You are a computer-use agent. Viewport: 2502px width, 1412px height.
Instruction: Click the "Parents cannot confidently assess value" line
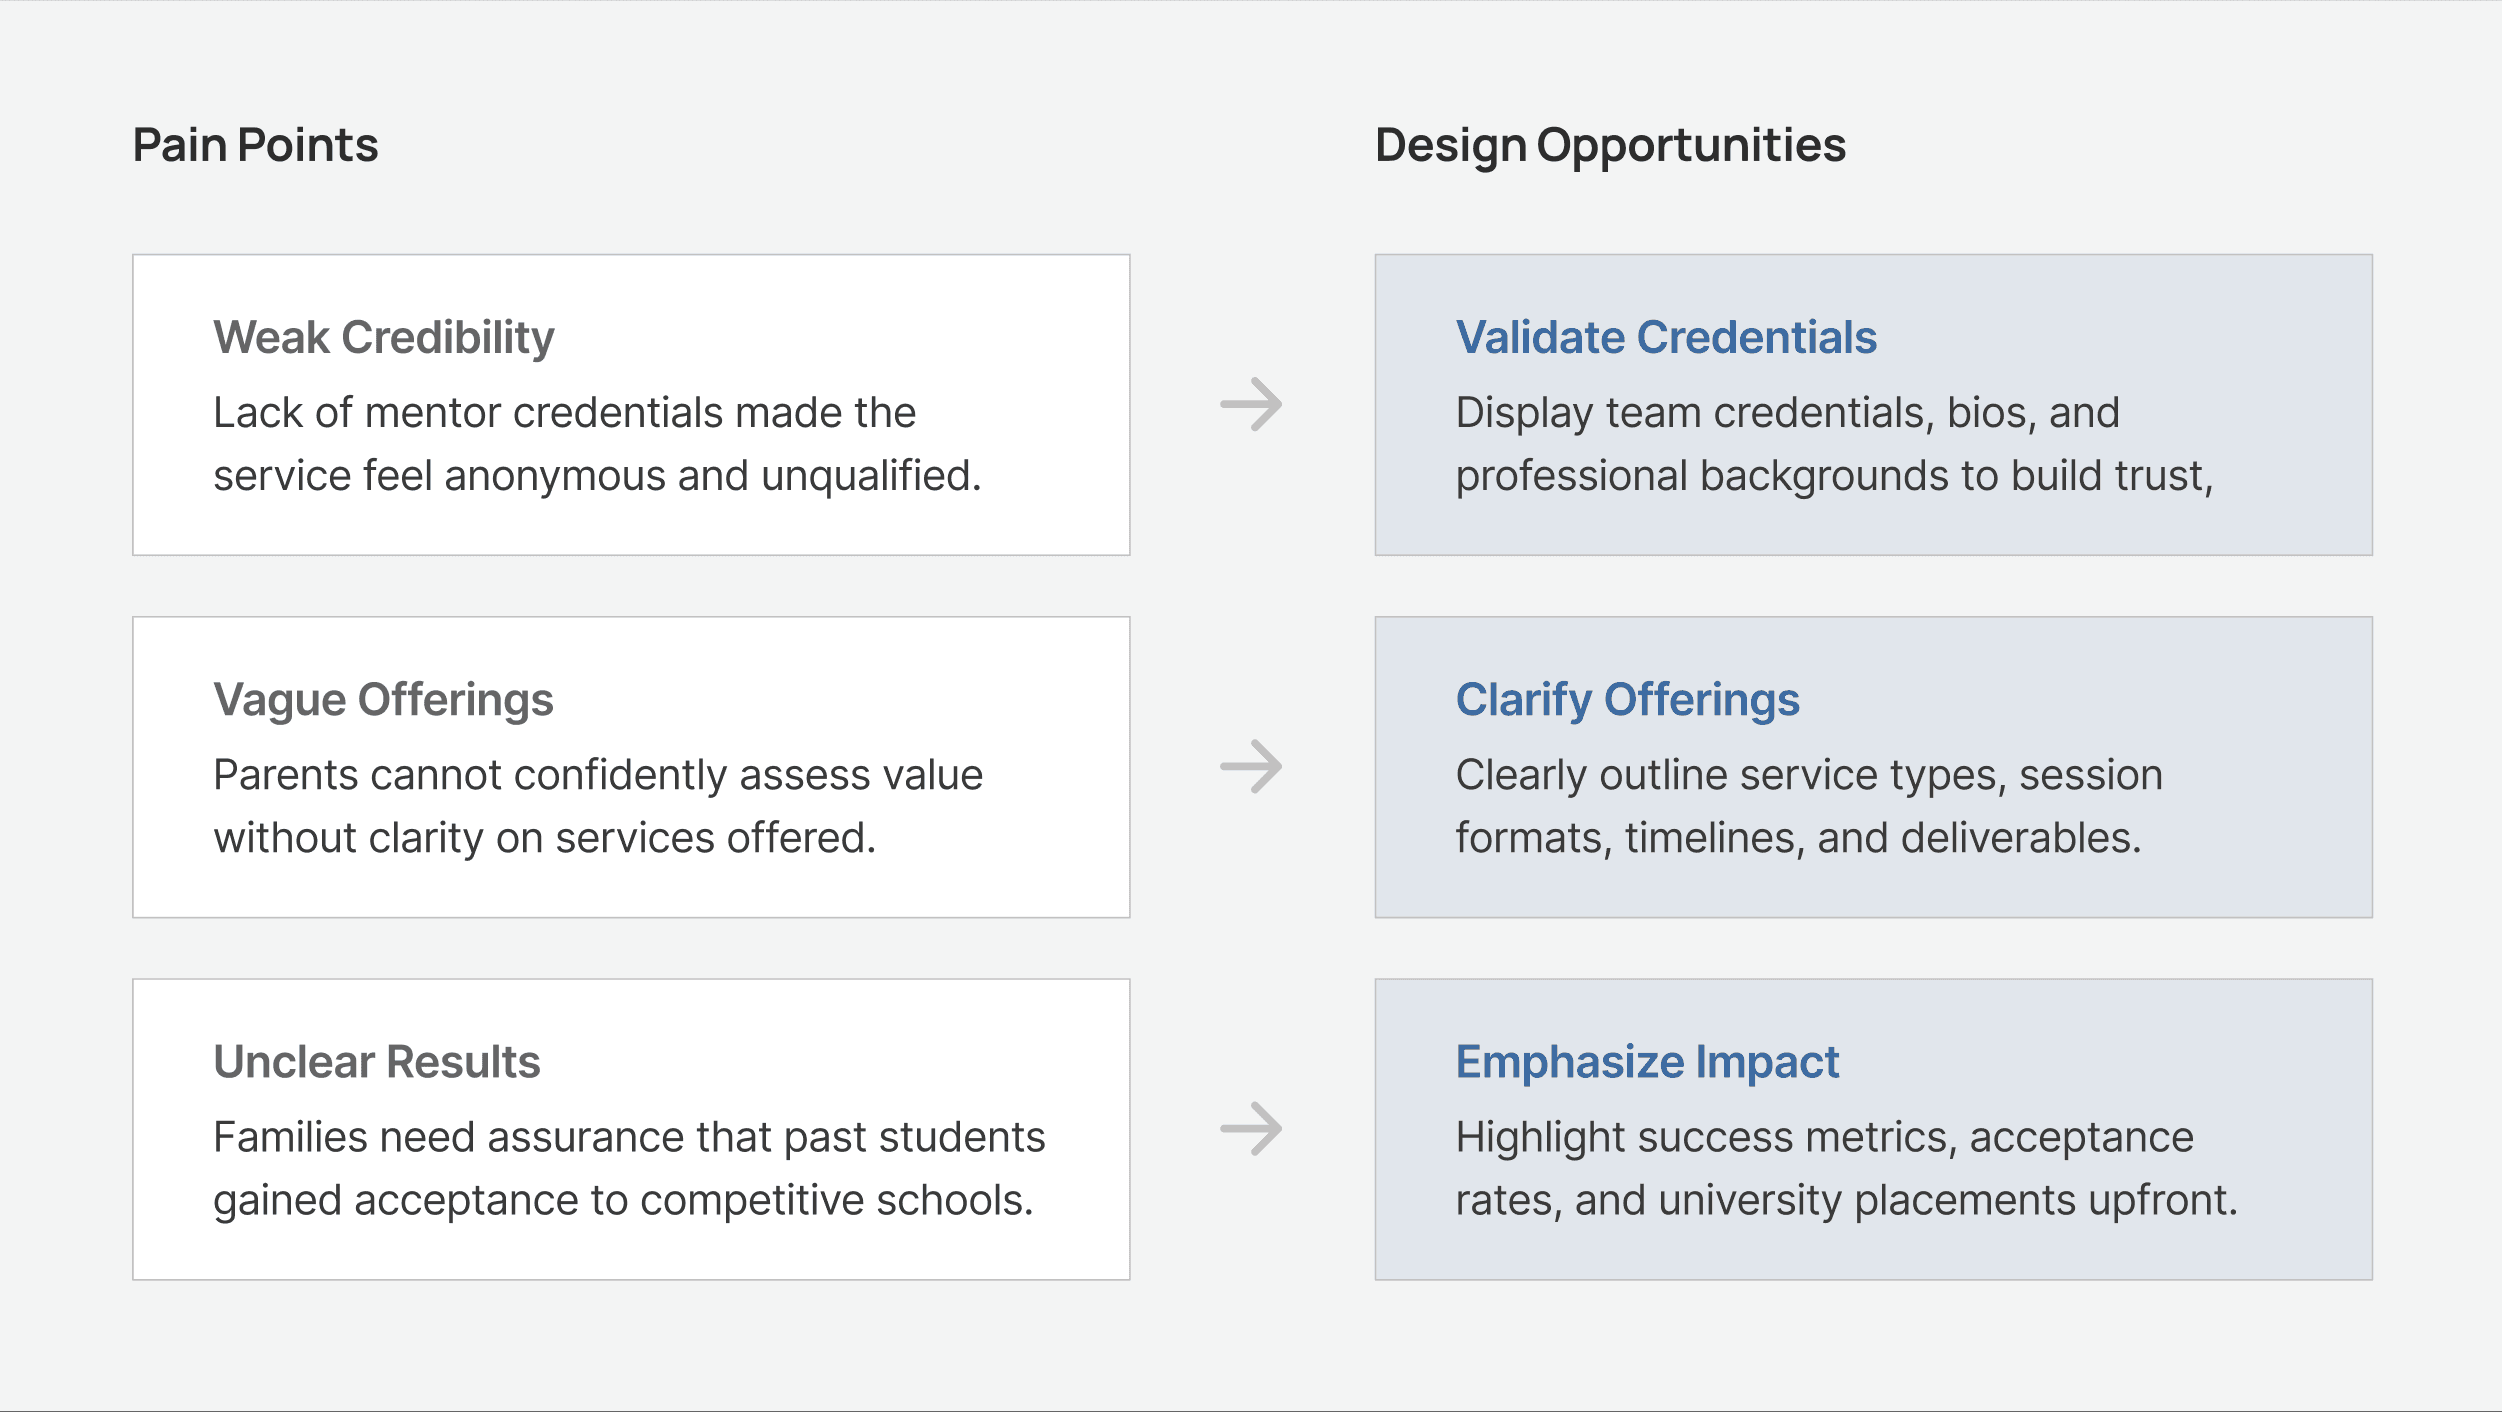tap(598, 774)
